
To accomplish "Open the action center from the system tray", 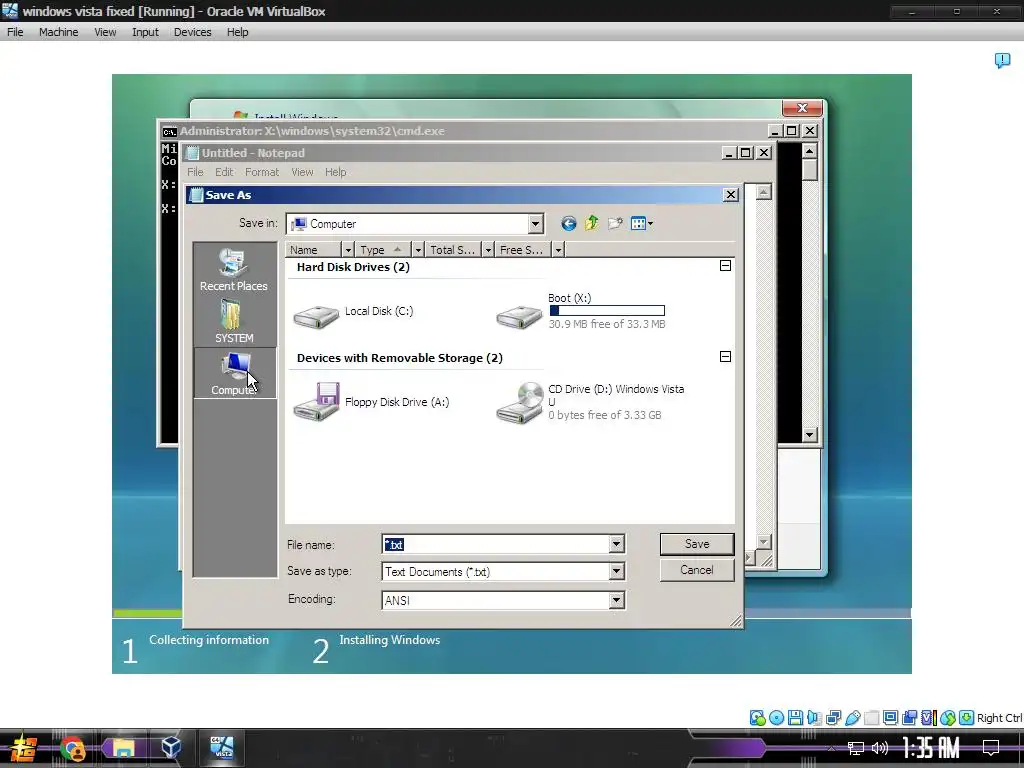I will [991, 748].
